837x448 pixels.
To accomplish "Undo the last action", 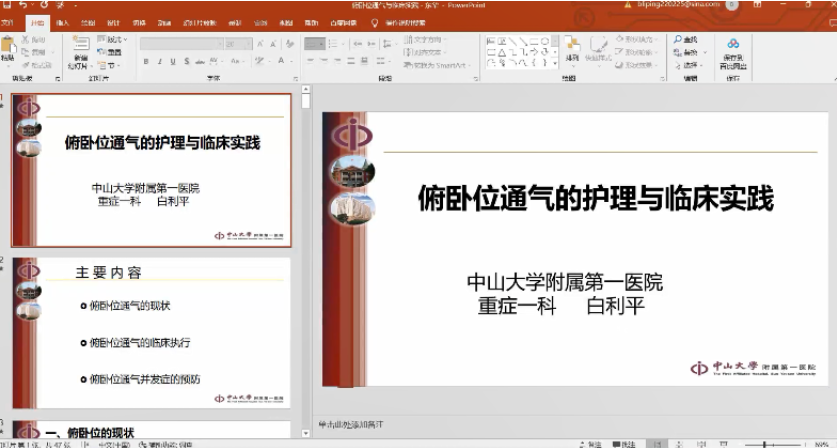I will pos(23,5).
